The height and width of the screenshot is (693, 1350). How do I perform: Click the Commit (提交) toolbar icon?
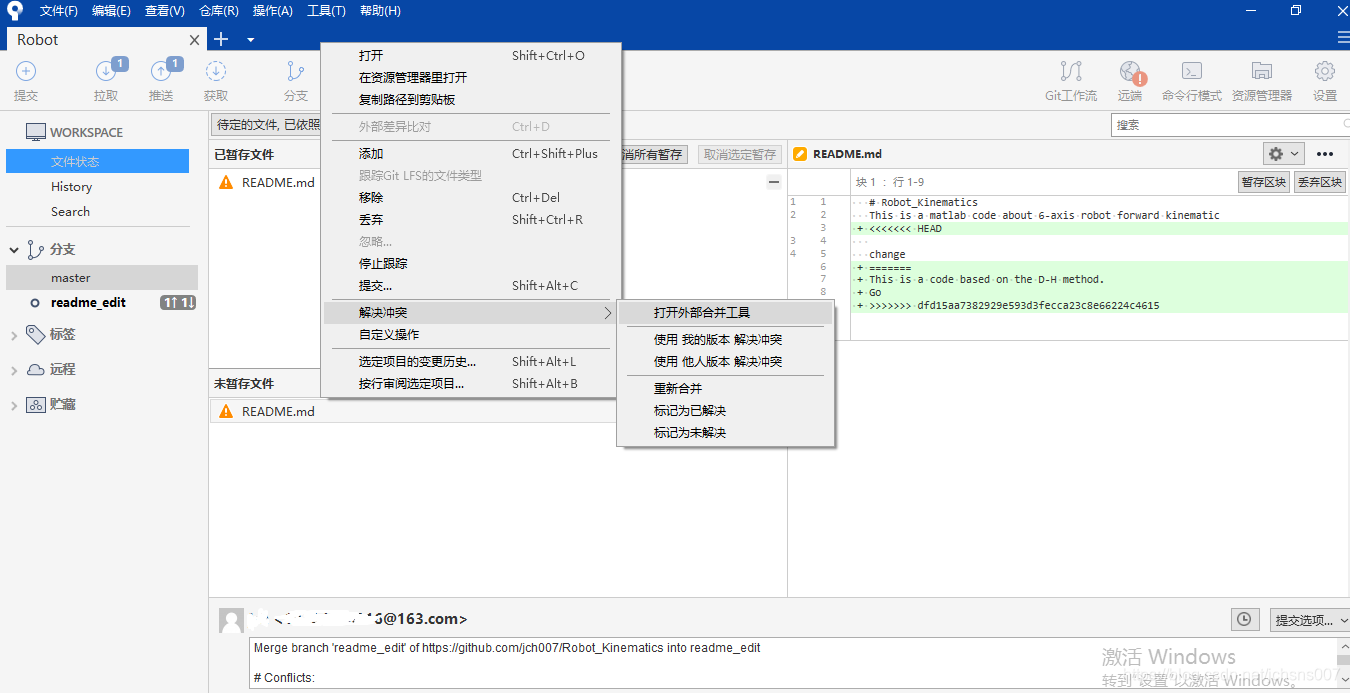(26, 71)
